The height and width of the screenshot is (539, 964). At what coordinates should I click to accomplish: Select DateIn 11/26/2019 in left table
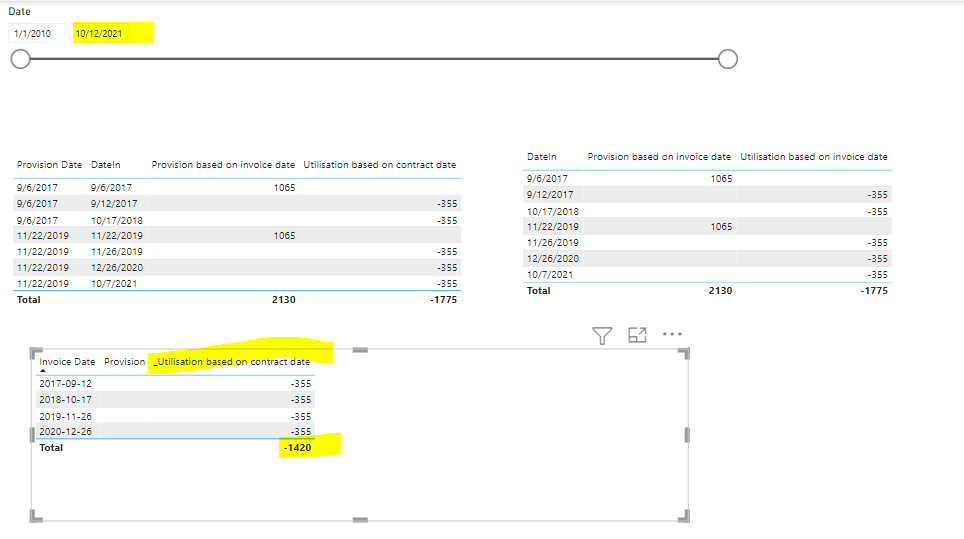[117, 251]
